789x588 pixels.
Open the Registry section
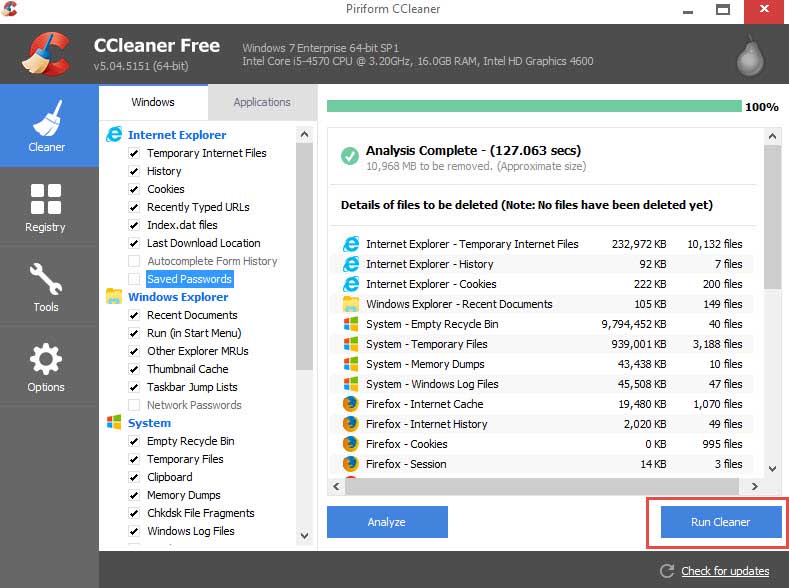pos(45,208)
